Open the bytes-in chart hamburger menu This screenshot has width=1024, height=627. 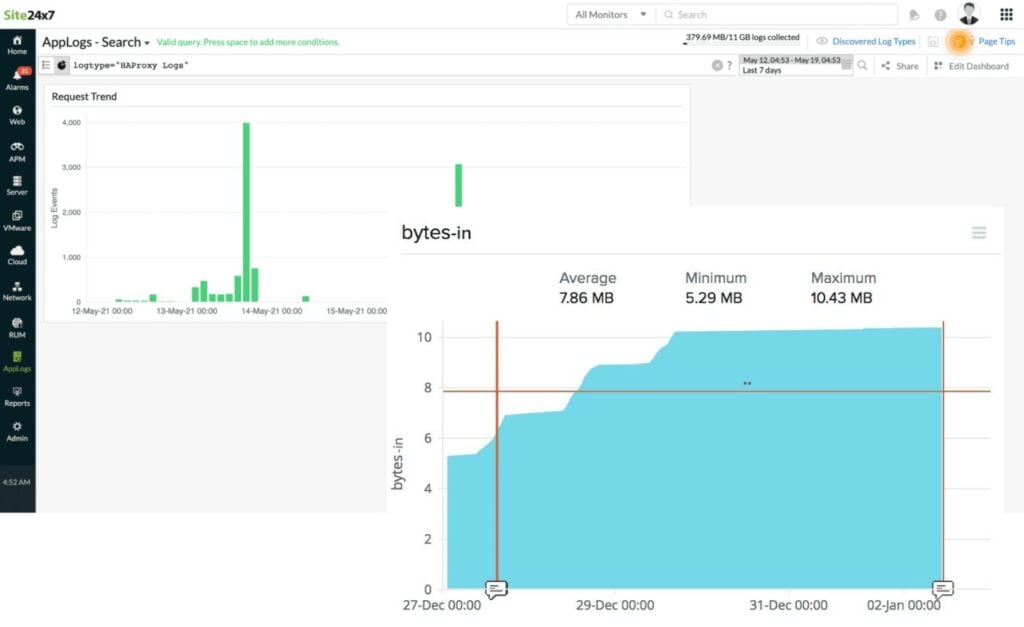pos(979,233)
